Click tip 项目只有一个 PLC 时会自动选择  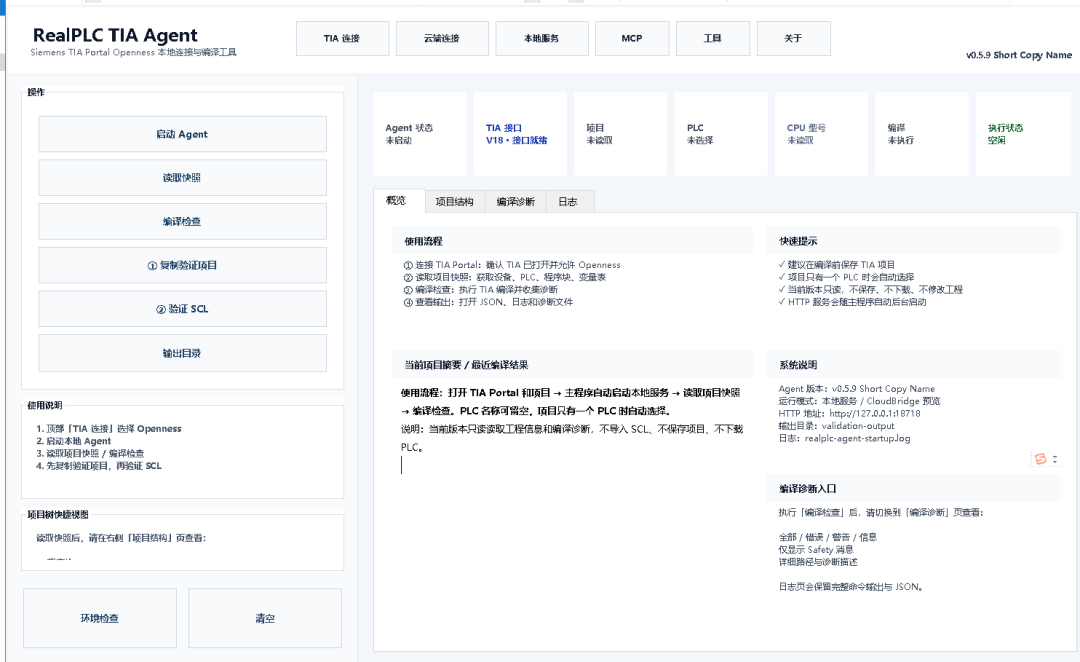point(847,278)
